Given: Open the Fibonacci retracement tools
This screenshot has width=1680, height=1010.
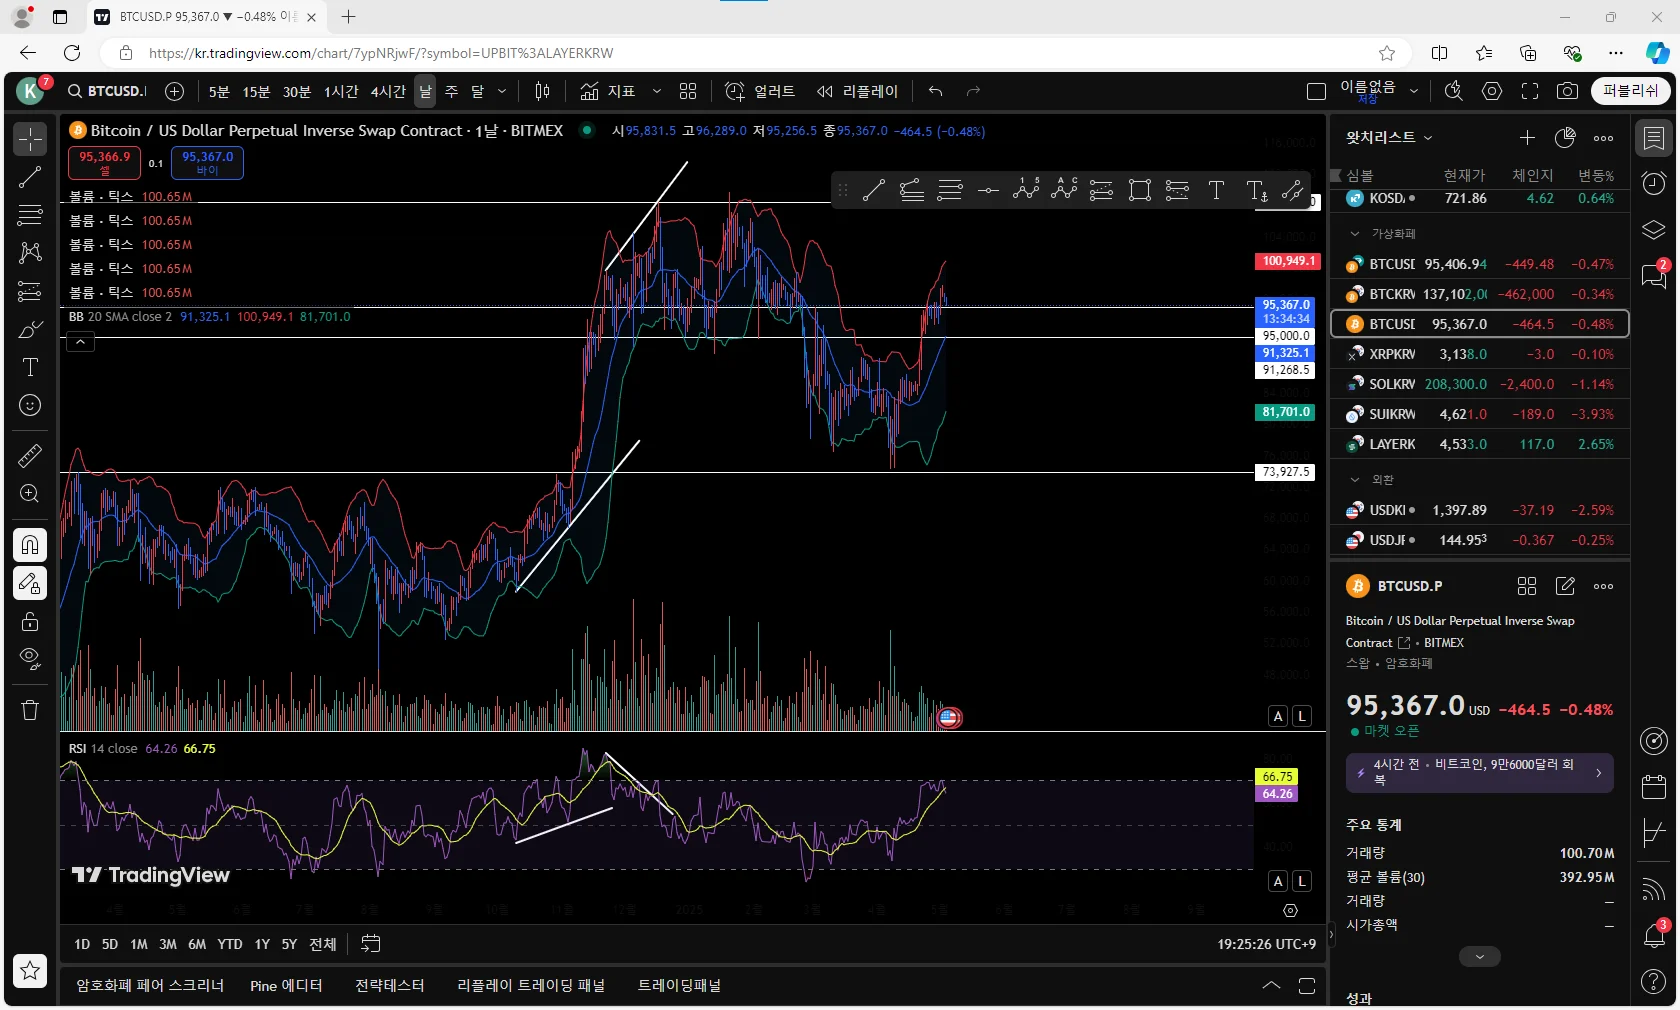Looking at the screenshot, I should (30, 215).
